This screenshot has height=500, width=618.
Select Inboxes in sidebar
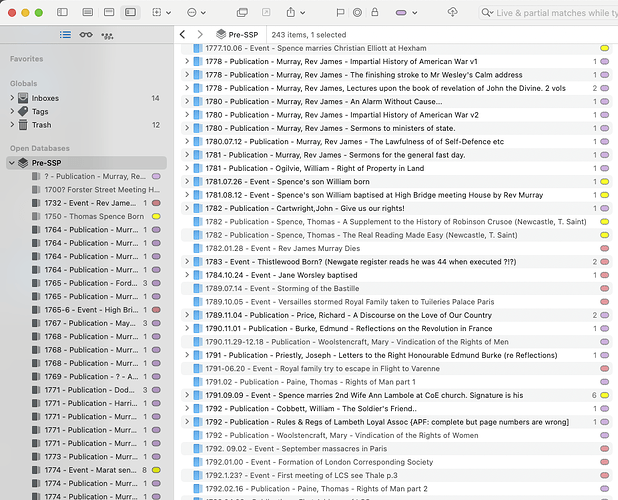tap(86, 98)
